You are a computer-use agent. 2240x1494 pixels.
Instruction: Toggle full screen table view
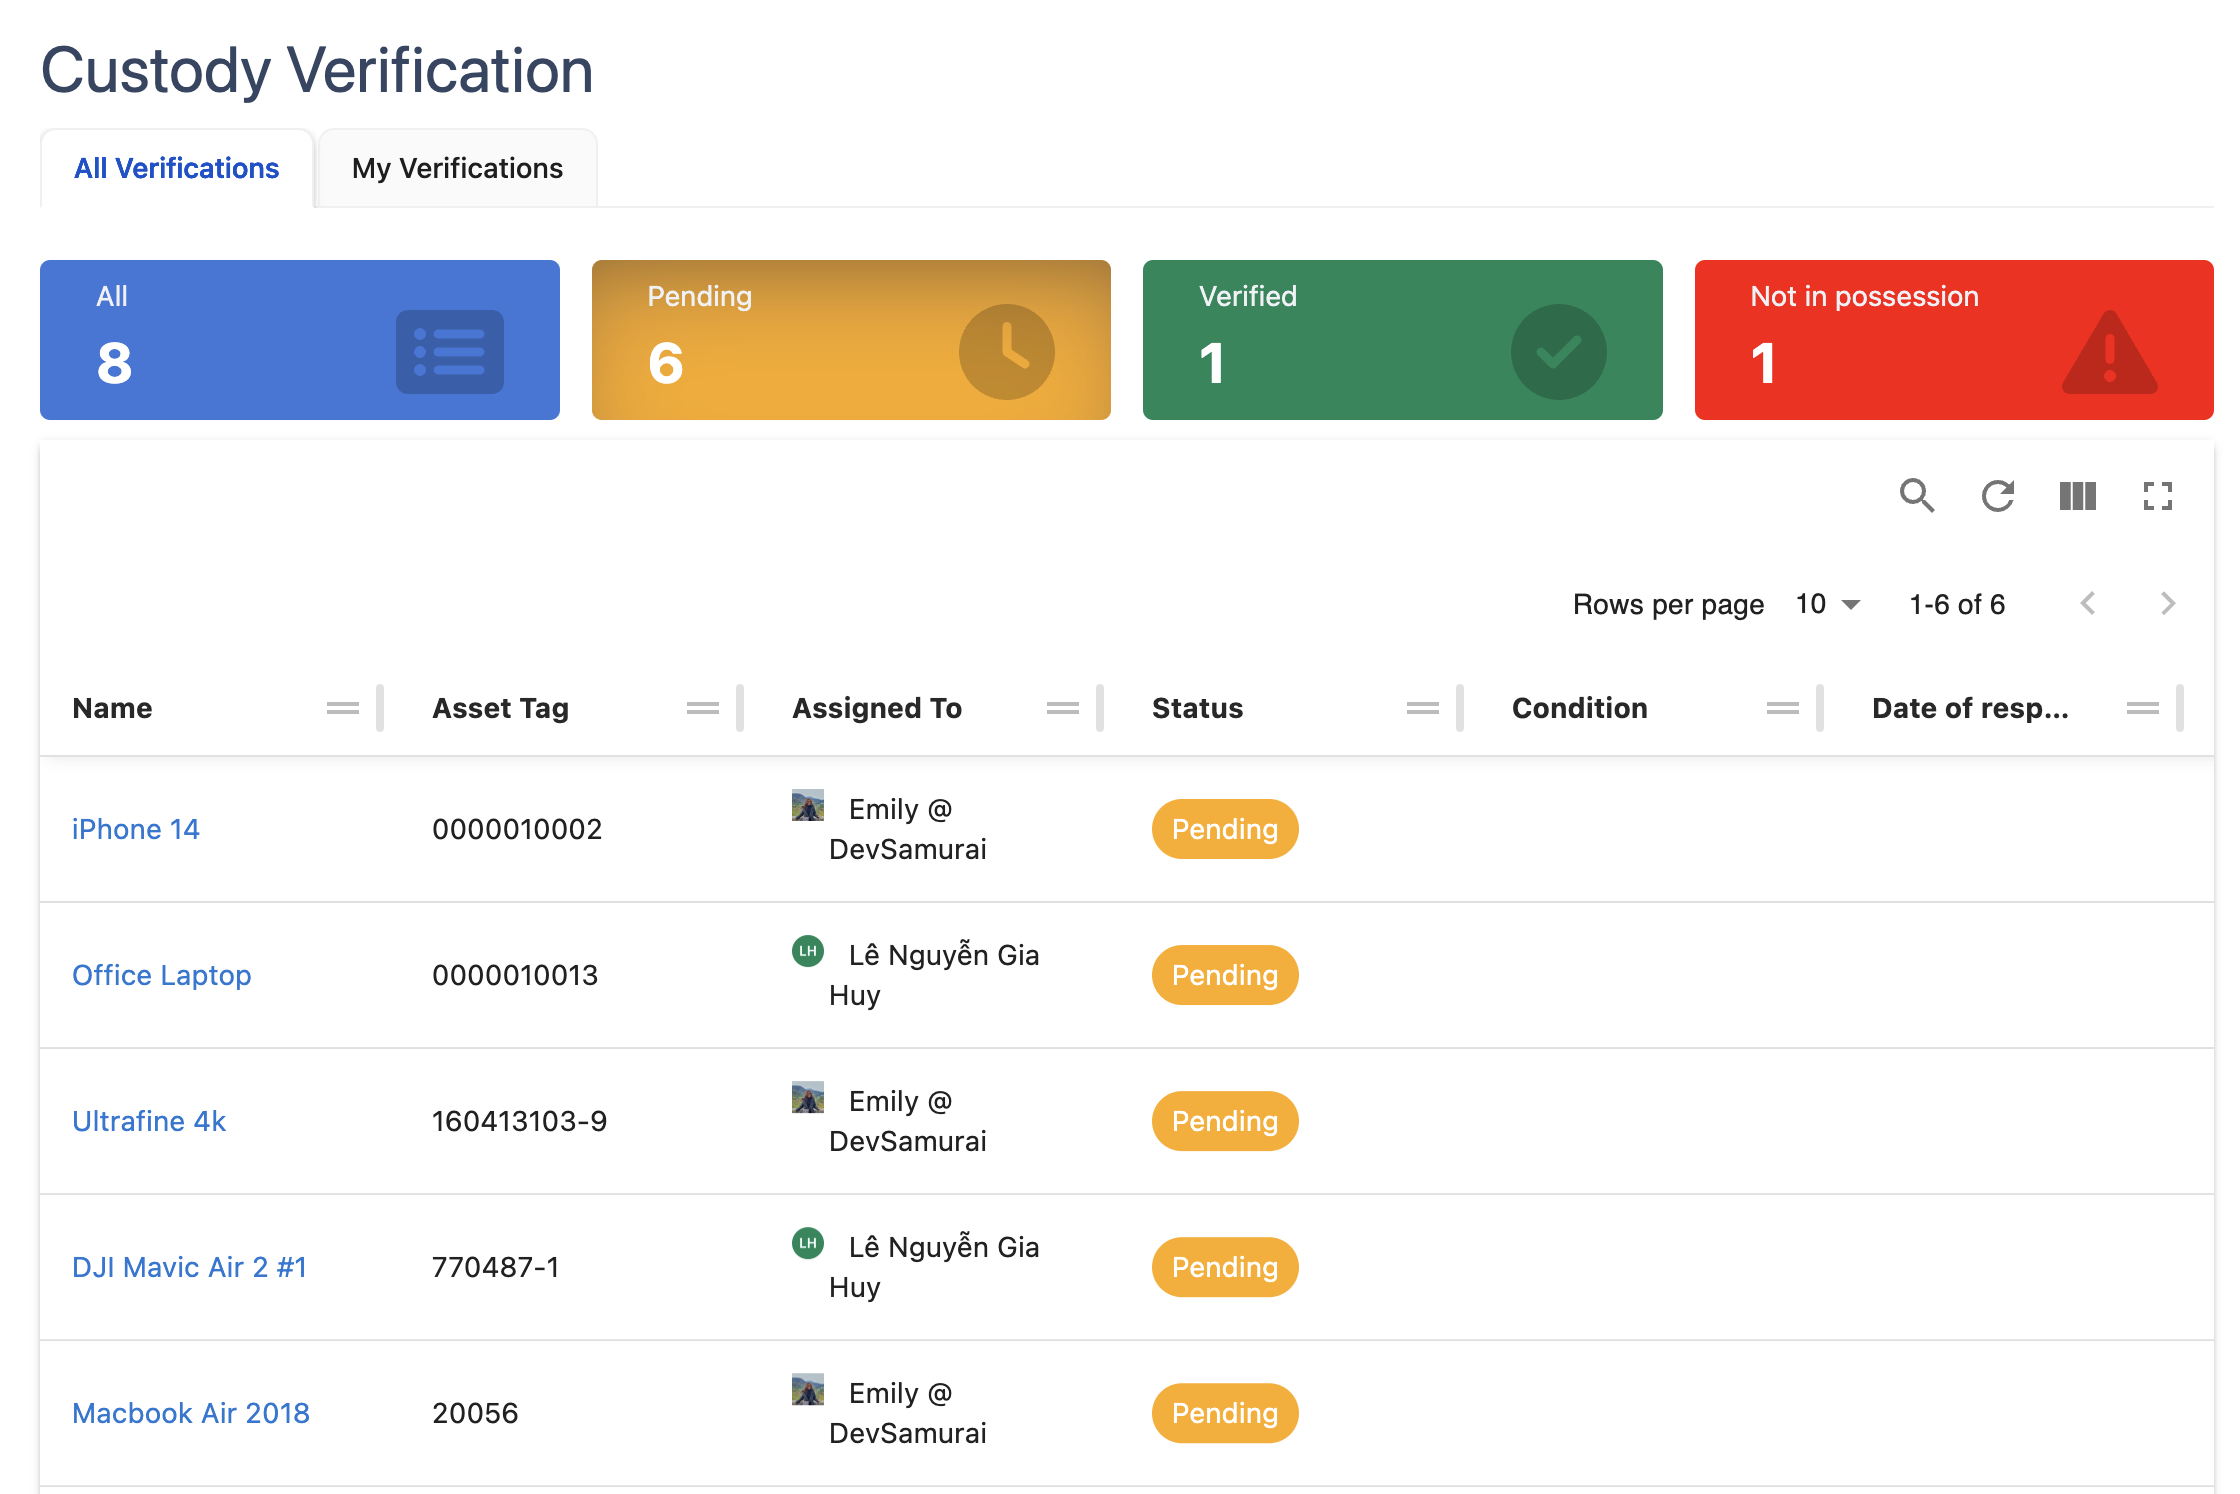pyautogui.click(x=2157, y=495)
